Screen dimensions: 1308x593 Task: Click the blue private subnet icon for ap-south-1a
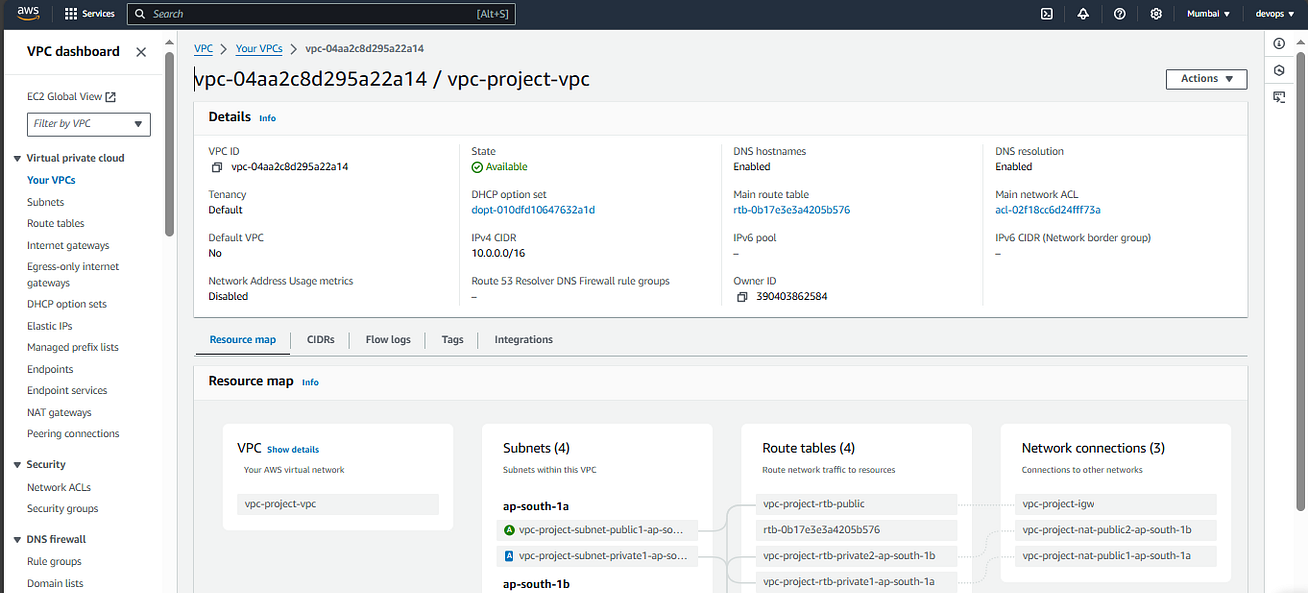pos(510,555)
